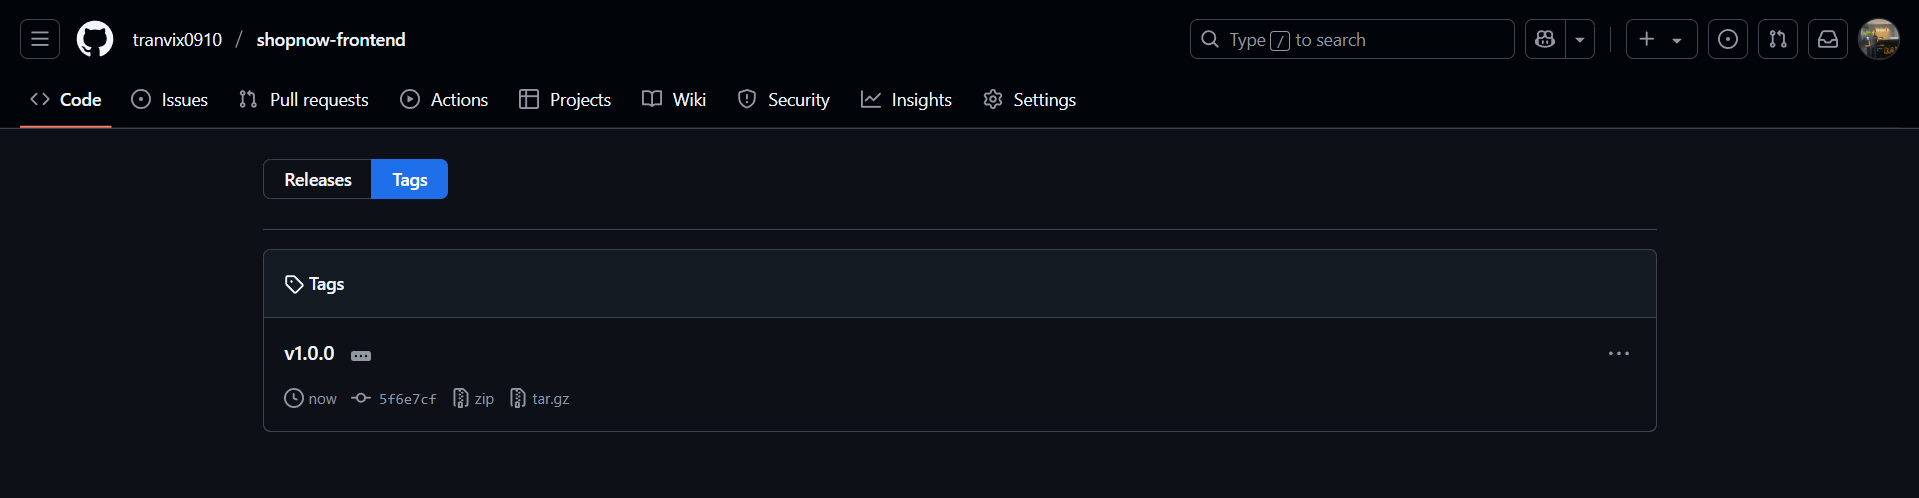Open the pull requests shortcut icon in header

(1777, 39)
